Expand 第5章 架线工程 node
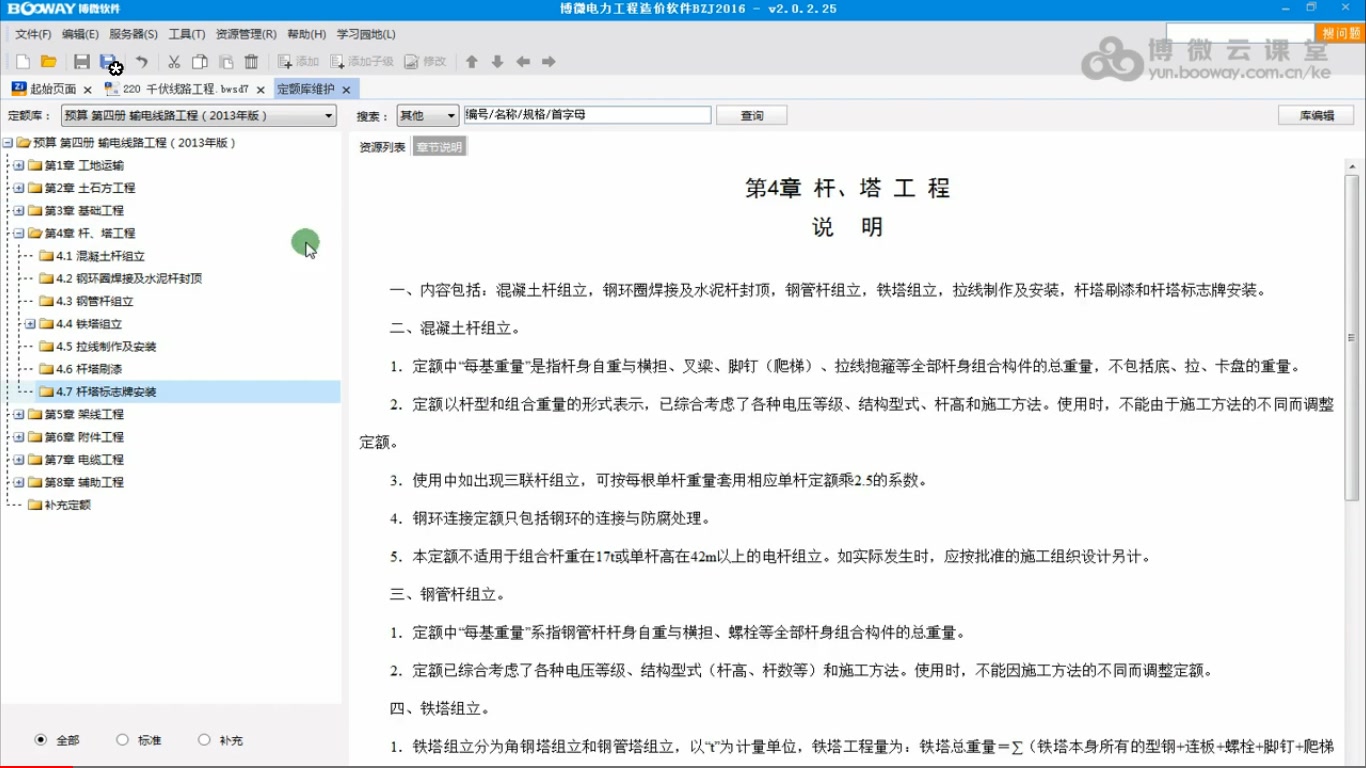 [18, 414]
